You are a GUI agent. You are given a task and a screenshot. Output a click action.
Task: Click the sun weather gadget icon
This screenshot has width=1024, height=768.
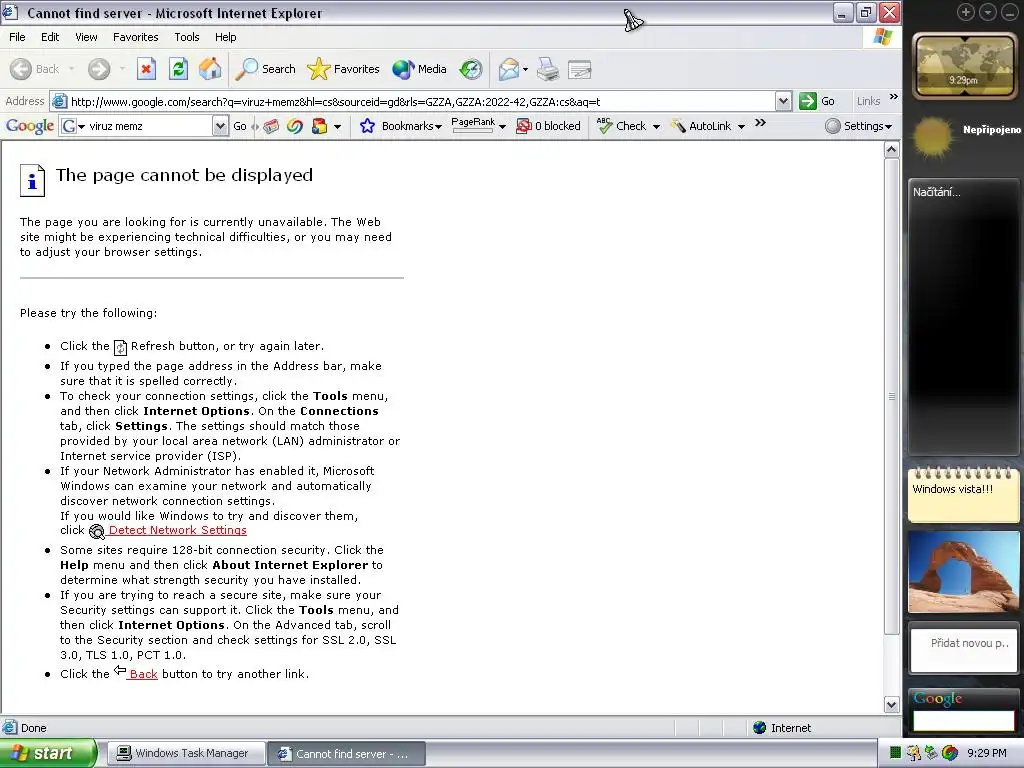(x=933, y=137)
